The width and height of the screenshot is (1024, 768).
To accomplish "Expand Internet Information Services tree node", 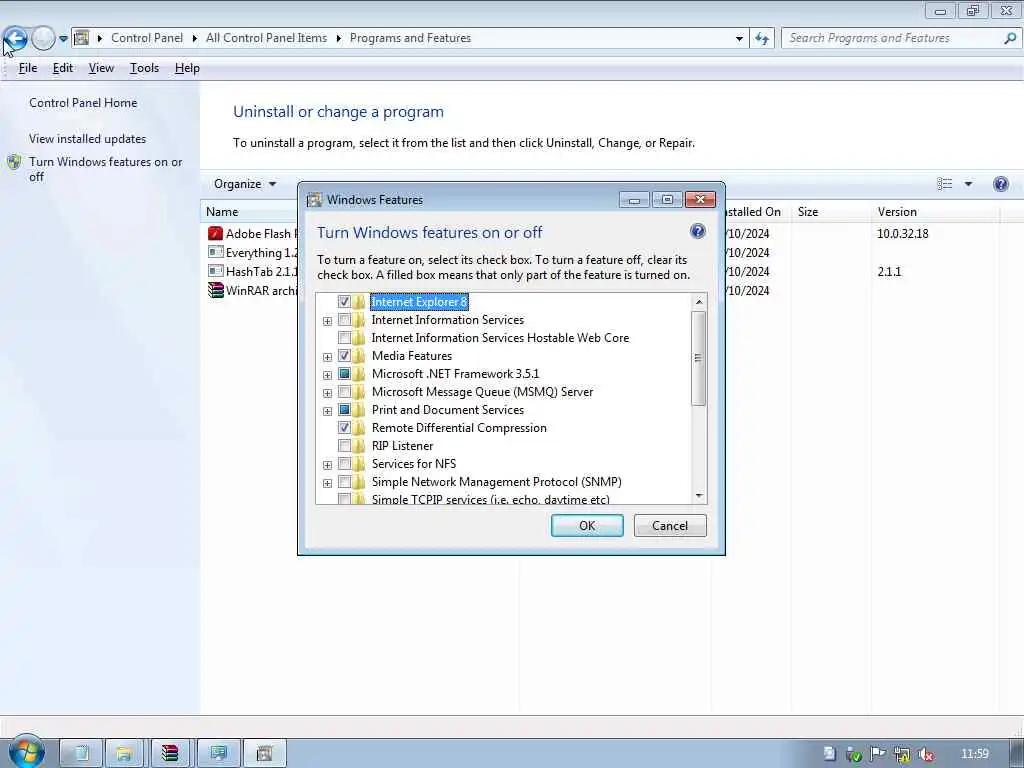I will (x=327, y=321).
